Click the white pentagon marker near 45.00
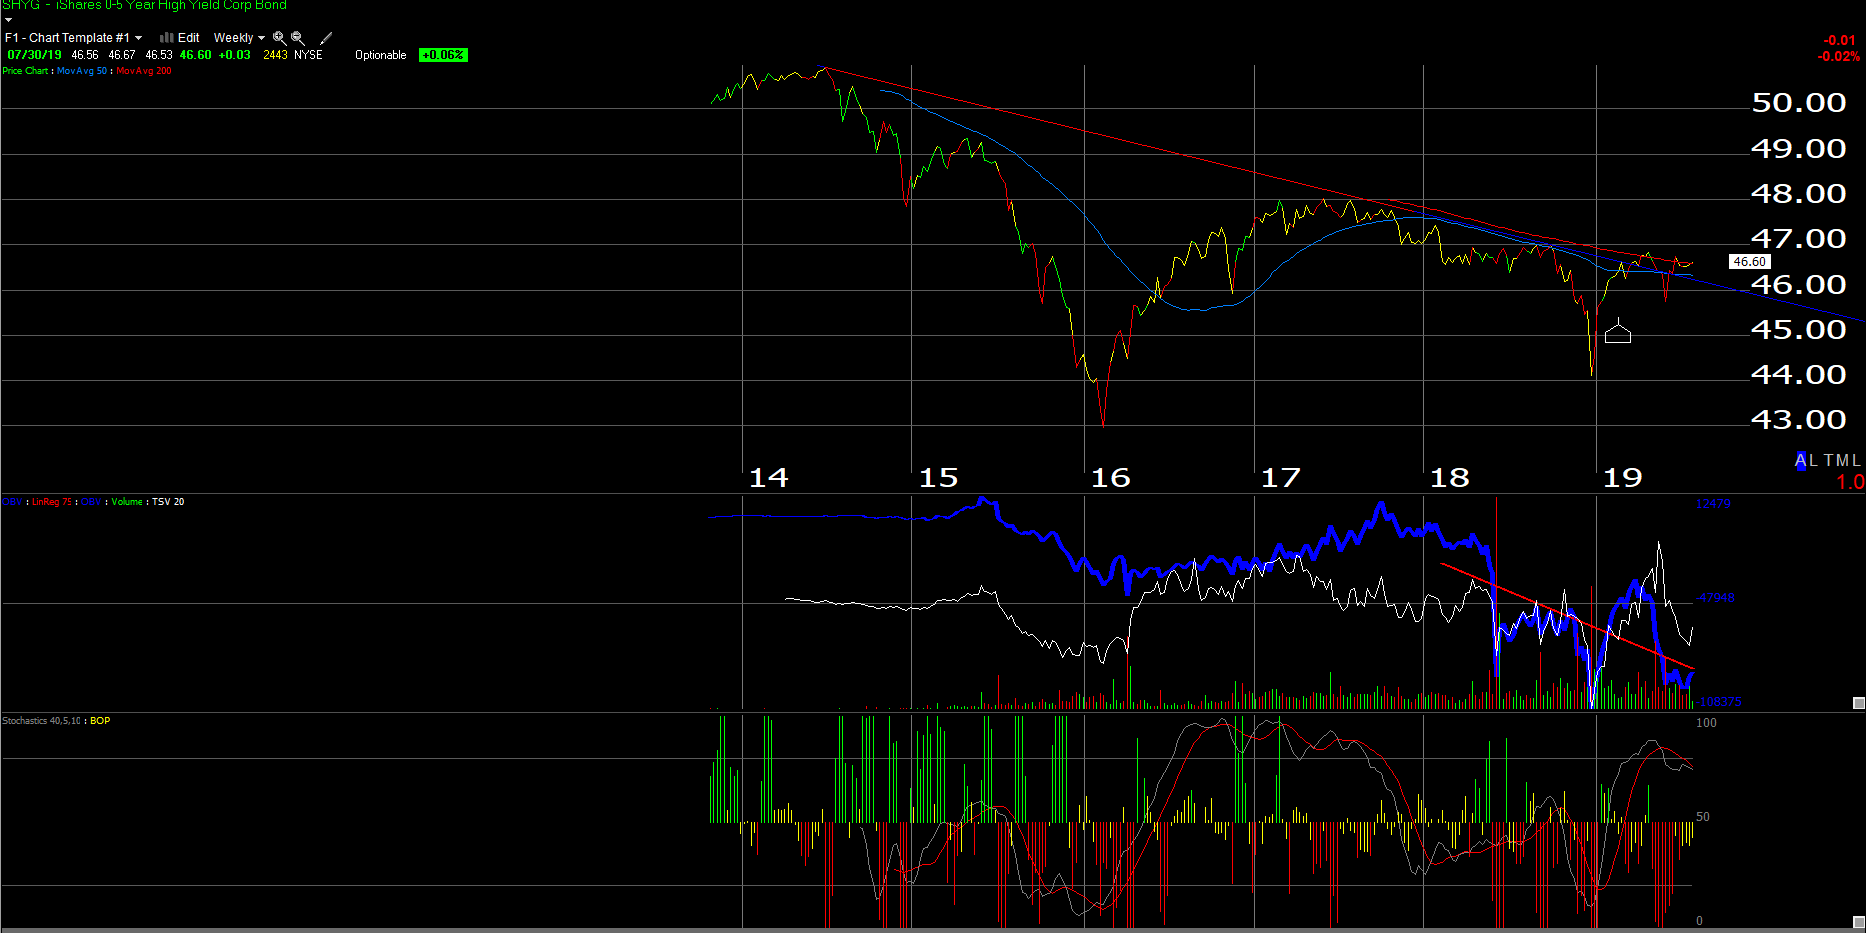The width and height of the screenshot is (1866, 933). [1618, 333]
